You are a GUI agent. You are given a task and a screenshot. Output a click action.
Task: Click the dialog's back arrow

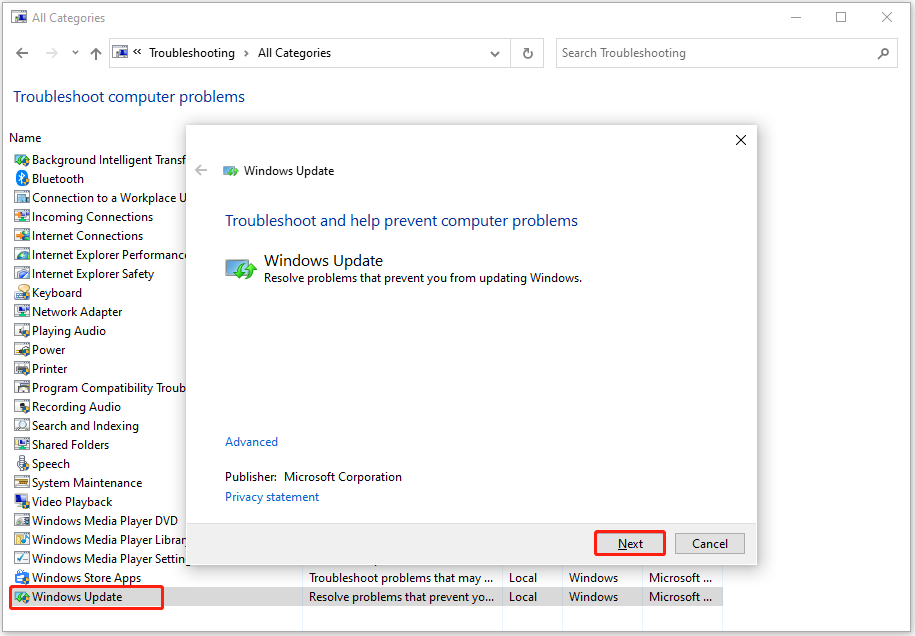click(x=201, y=170)
